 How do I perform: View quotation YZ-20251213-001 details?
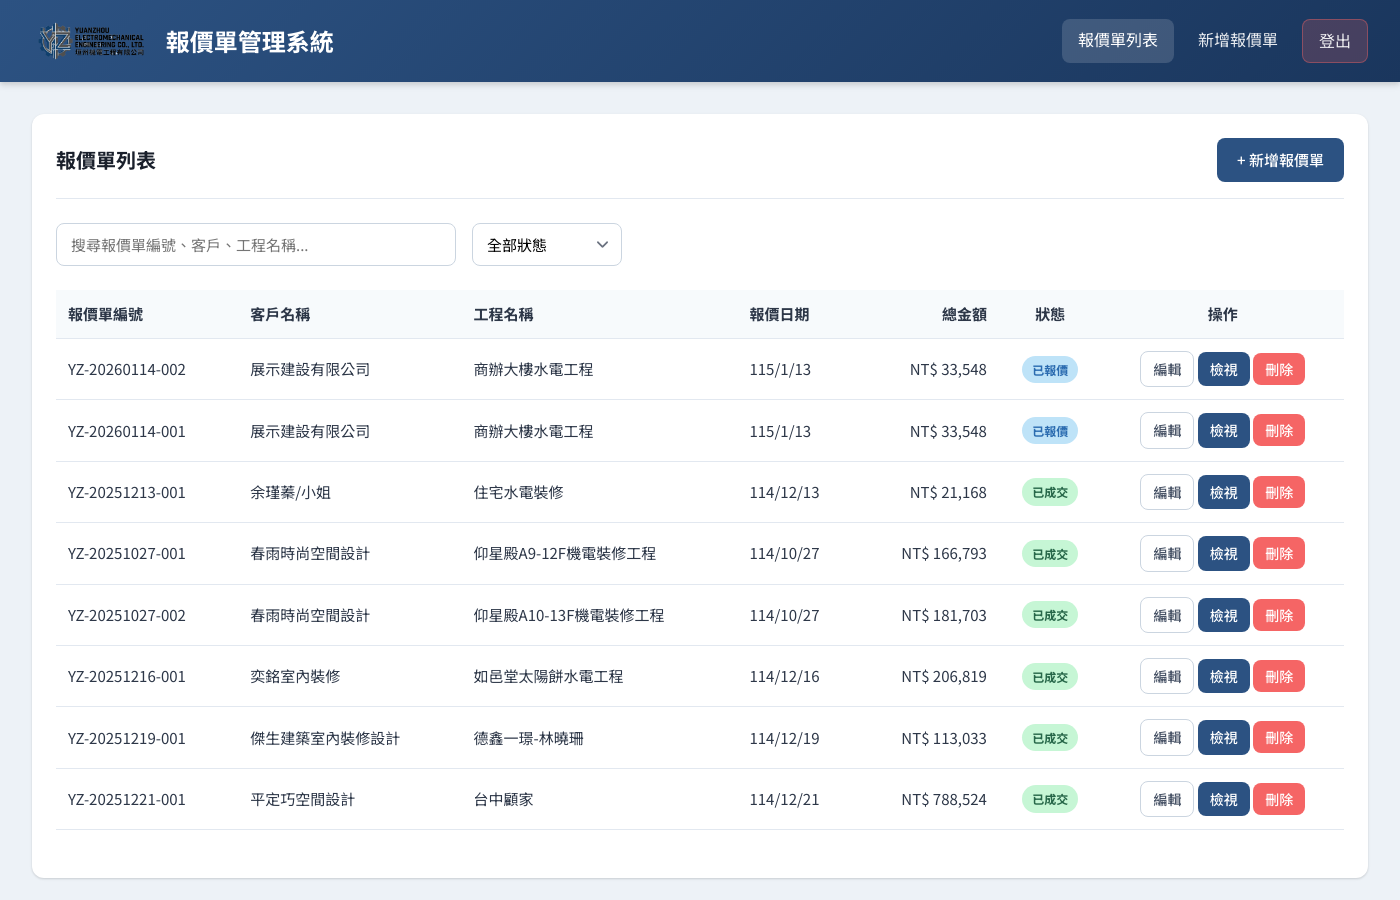[1223, 492]
